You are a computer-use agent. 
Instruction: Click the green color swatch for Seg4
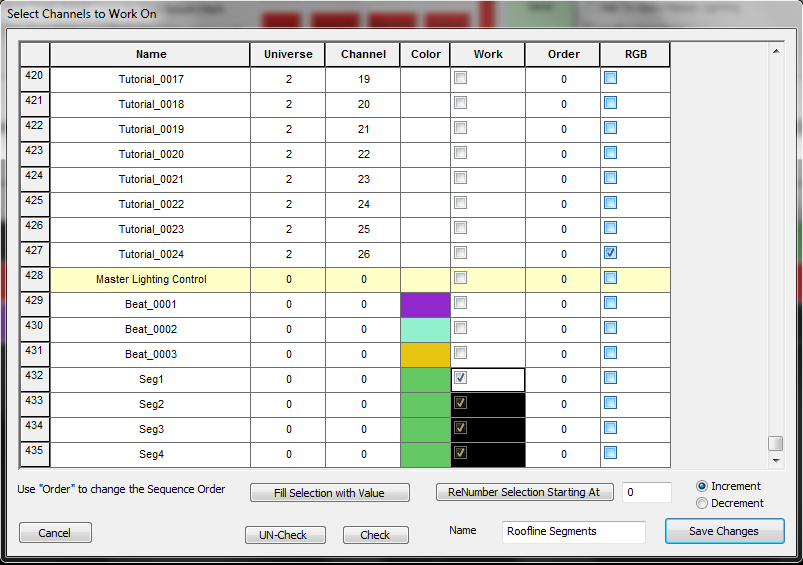coord(425,455)
